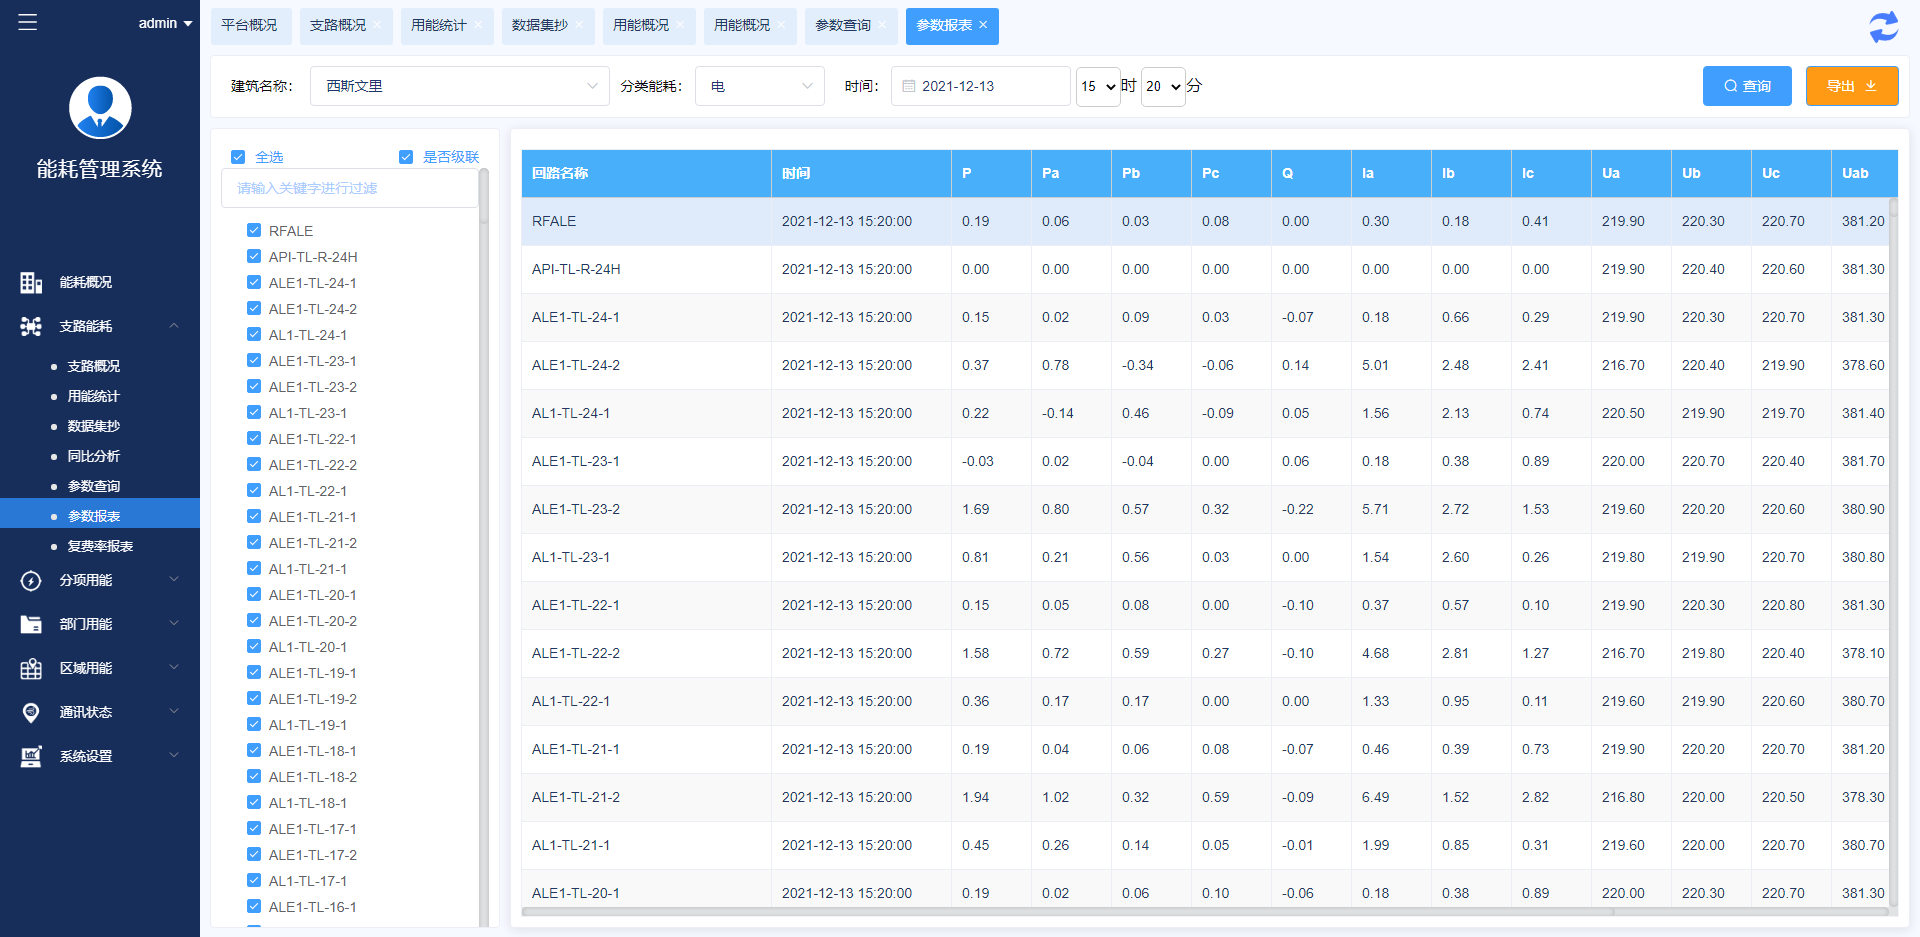Toggle the 全选 checkbox

238,157
